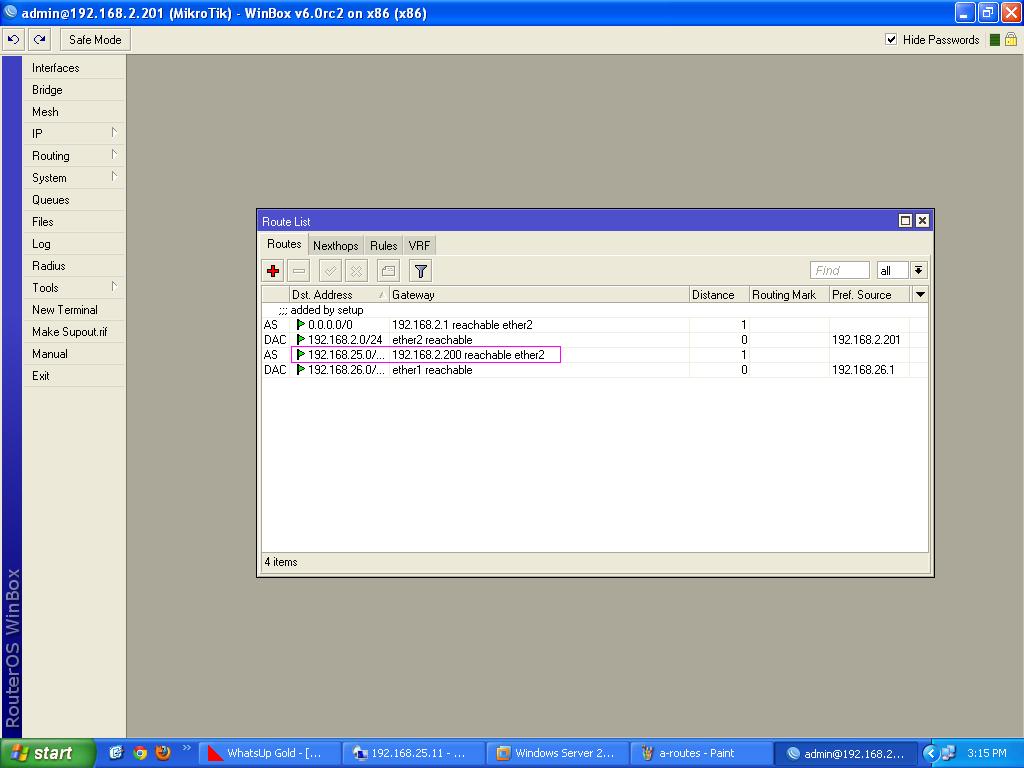Open the 'all' routing table dropdown
Image resolution: width=1024 pixels, height=768 pixels.
tap(918, 270)
